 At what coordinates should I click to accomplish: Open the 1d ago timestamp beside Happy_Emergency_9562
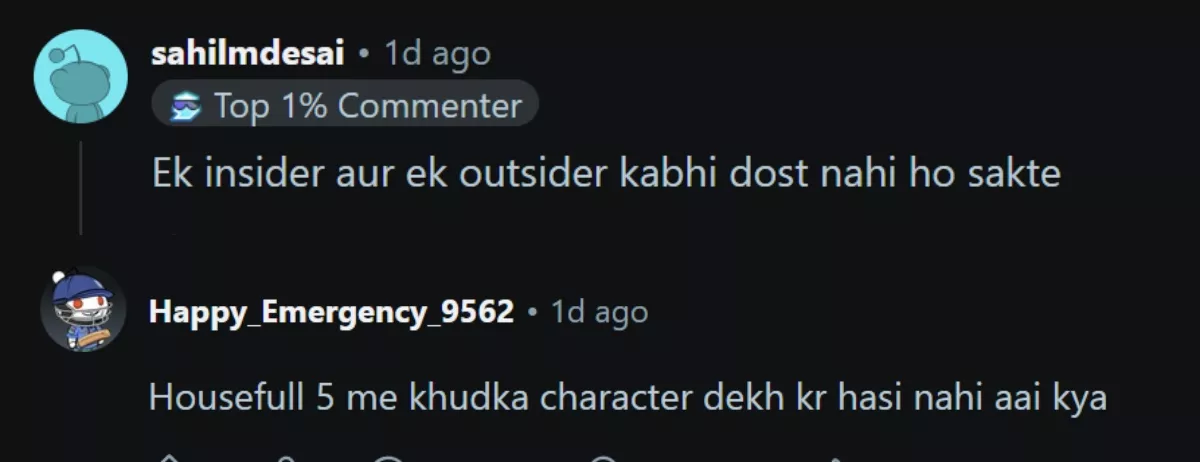pos(600,313)
